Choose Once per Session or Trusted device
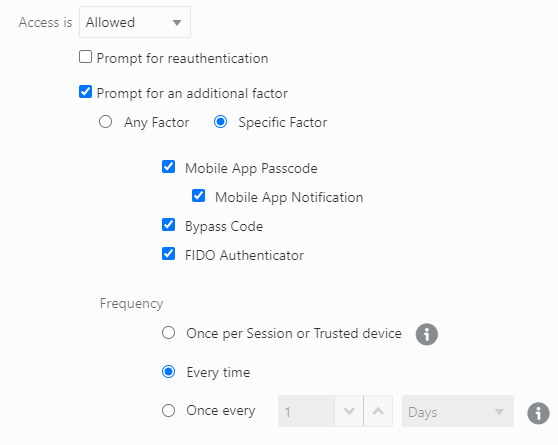The width and height of the screenshot is (558, 445). coord(168,333)
